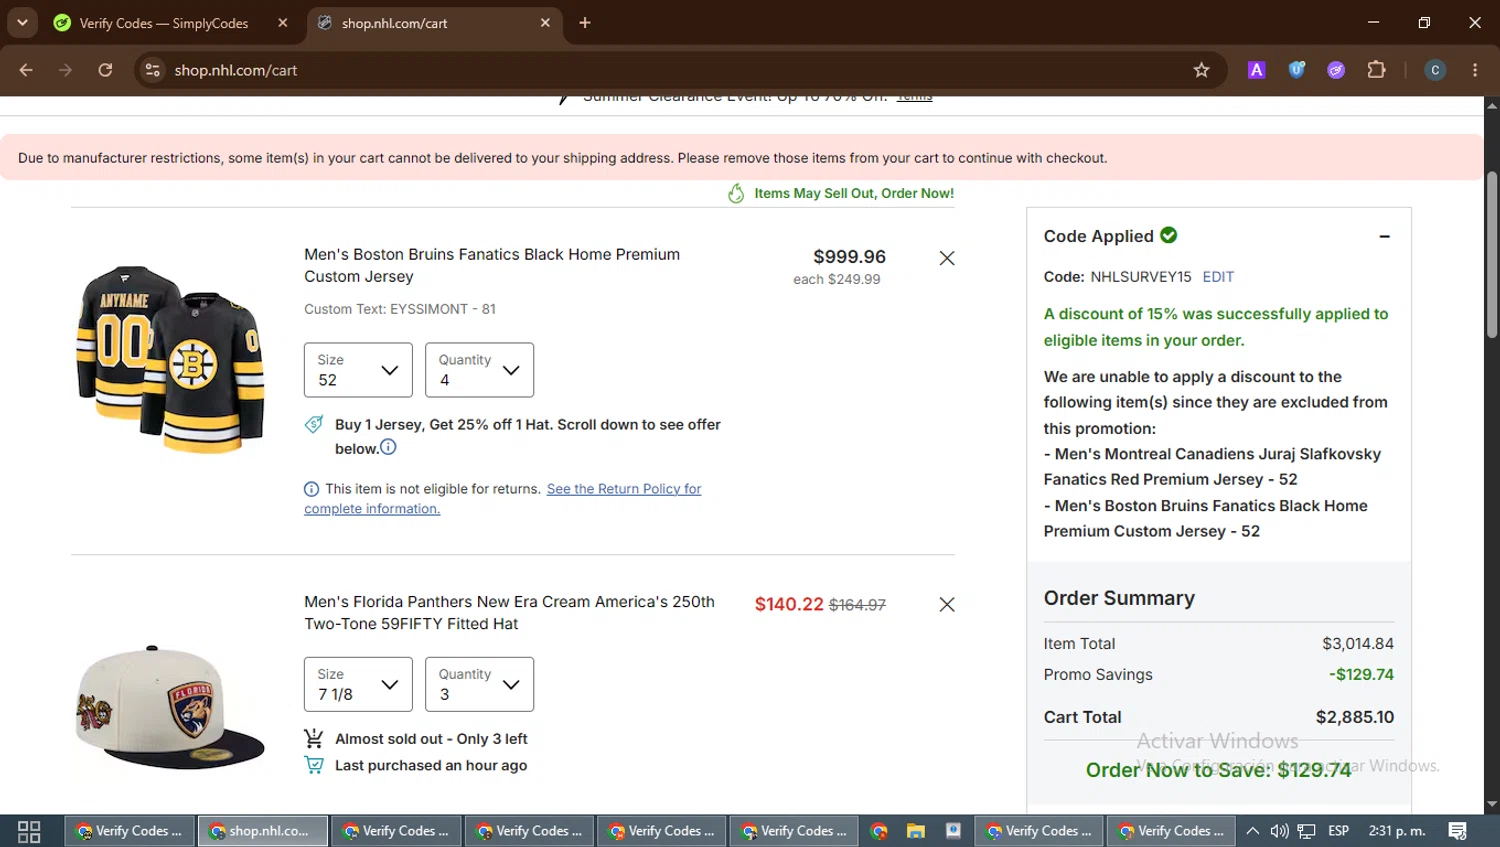Open the round purple extension icon
The image size is (1500, 847).
(1336, 70)
